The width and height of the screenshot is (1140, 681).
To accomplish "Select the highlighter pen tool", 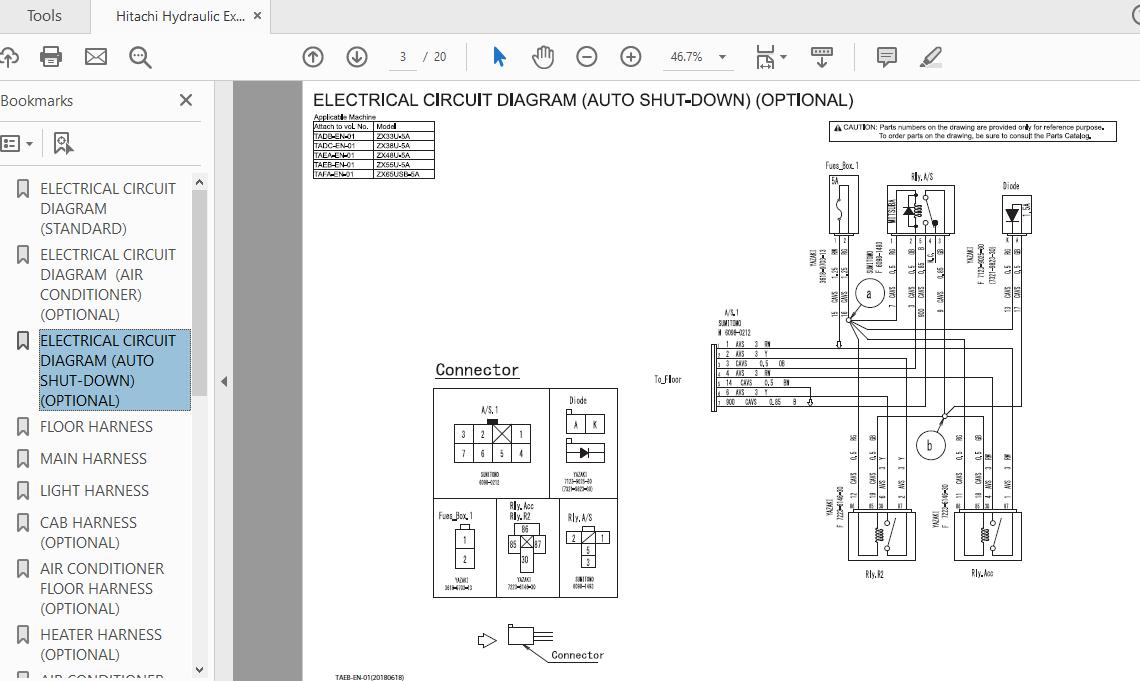I will [930, 57].
